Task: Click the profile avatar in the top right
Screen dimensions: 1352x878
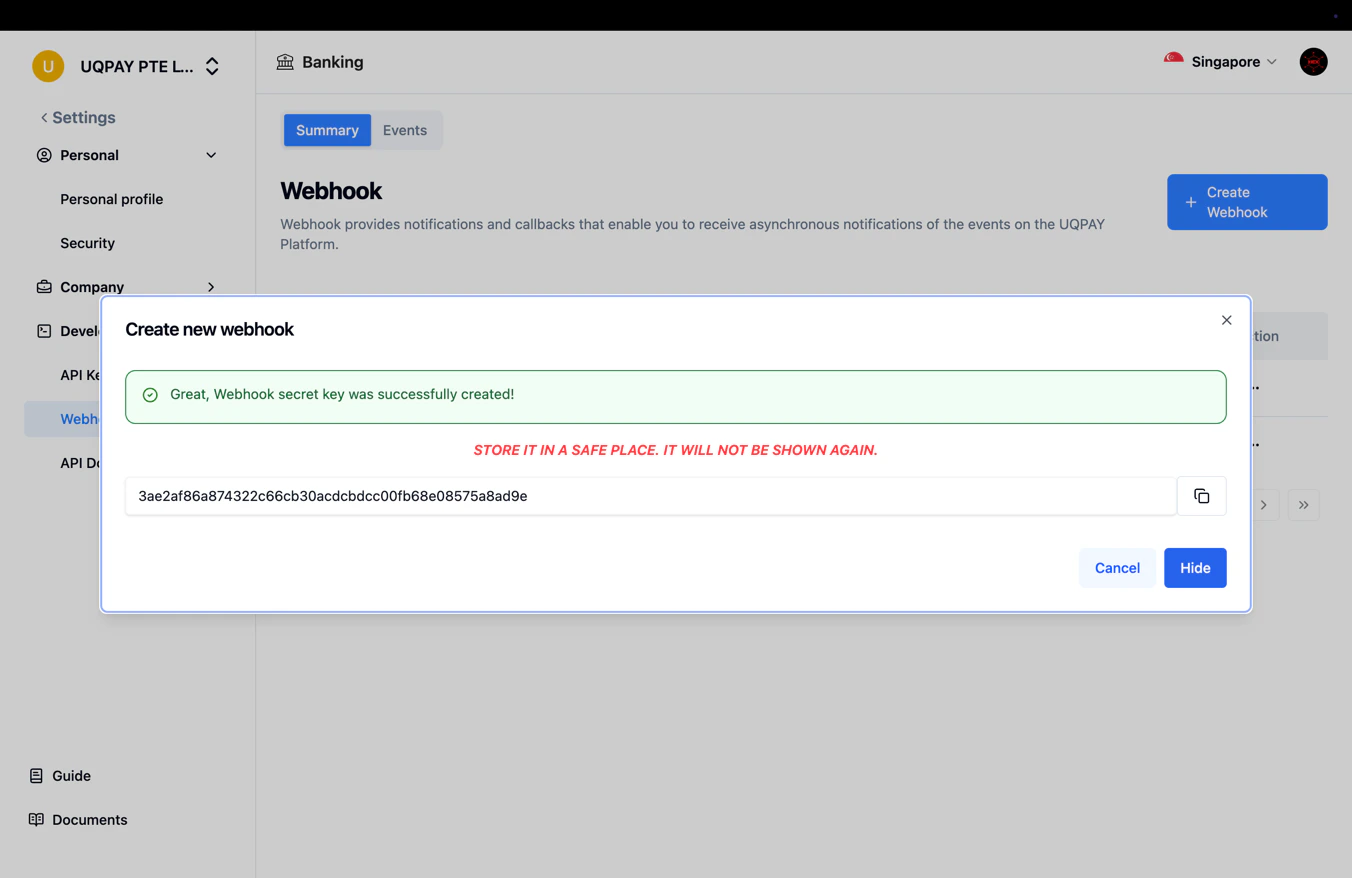Action: (1313, 61)
